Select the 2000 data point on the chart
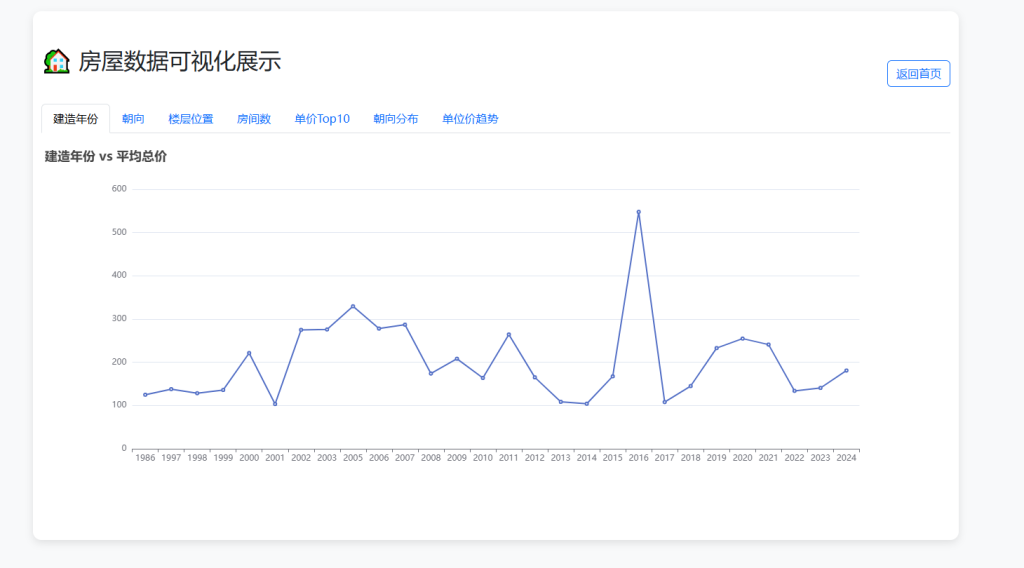The height and width of the screenshot is (568, 1024). coord(249,353)
